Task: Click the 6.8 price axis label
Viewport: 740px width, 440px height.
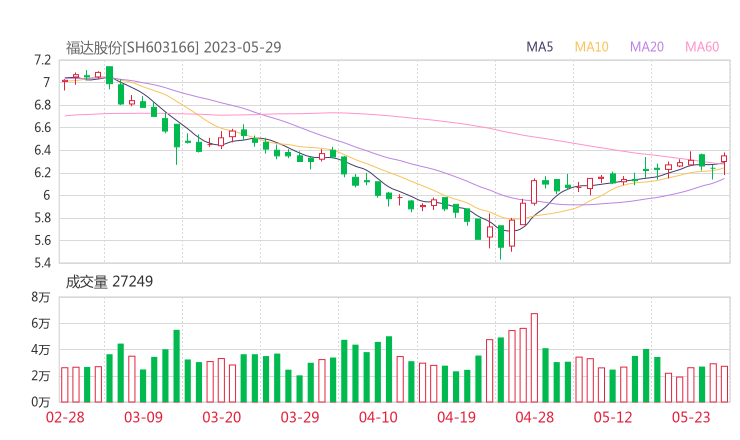Action: point(42,105)
